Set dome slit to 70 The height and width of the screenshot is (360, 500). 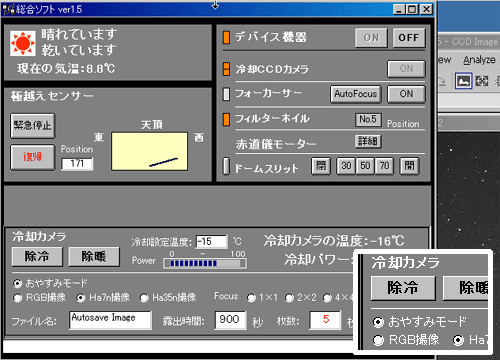tap(384, 166)
